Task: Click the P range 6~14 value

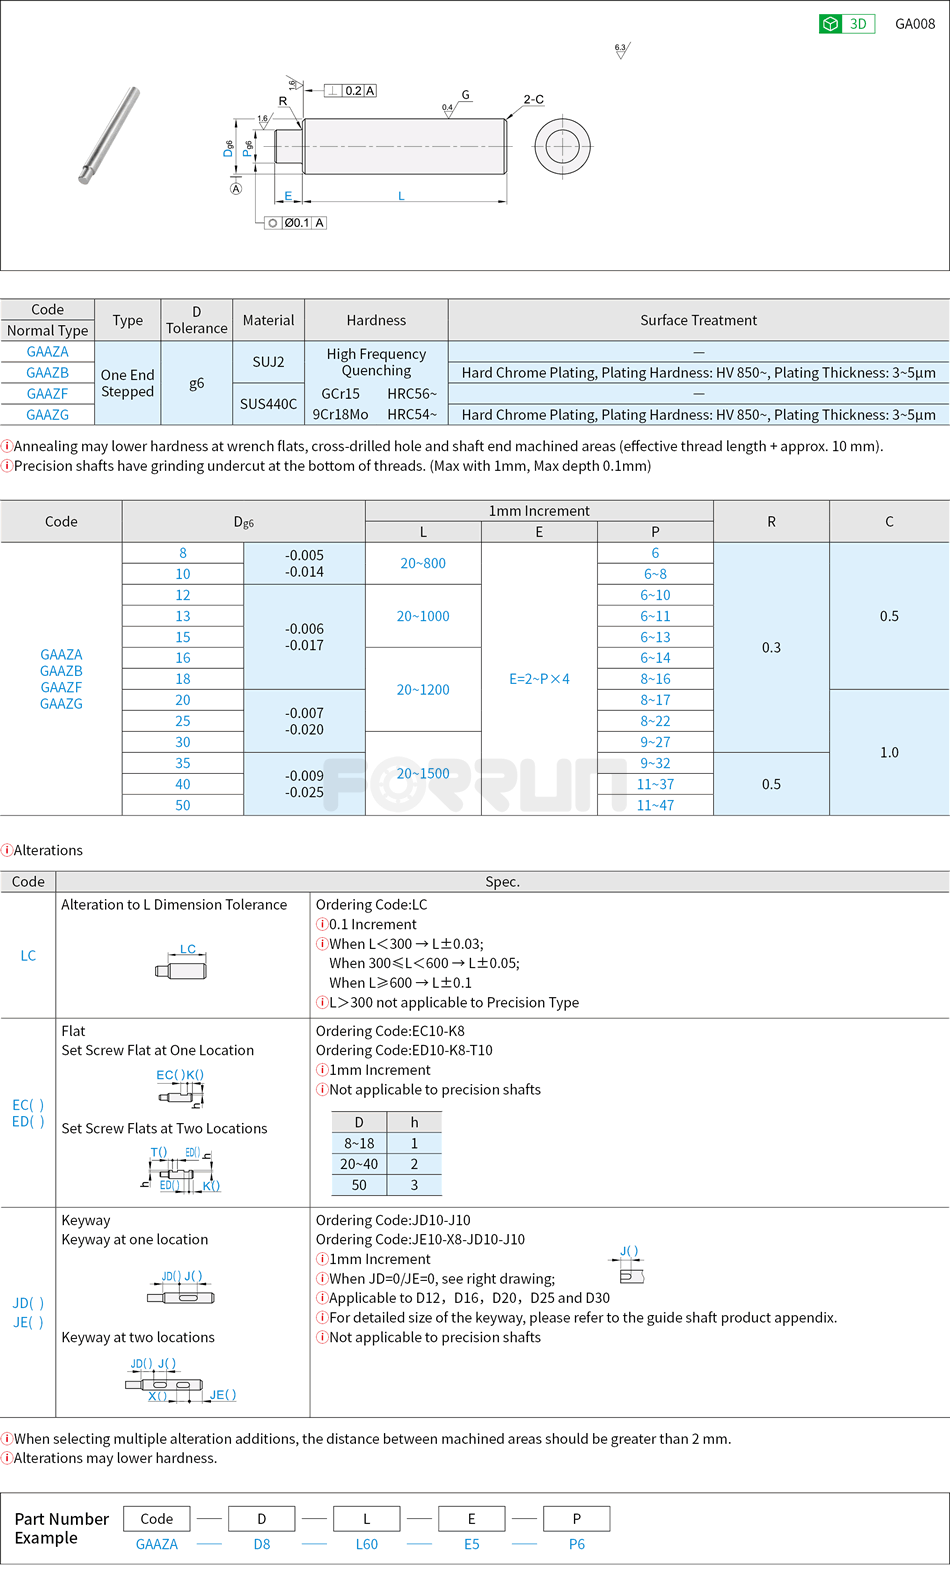Action: 655,658
